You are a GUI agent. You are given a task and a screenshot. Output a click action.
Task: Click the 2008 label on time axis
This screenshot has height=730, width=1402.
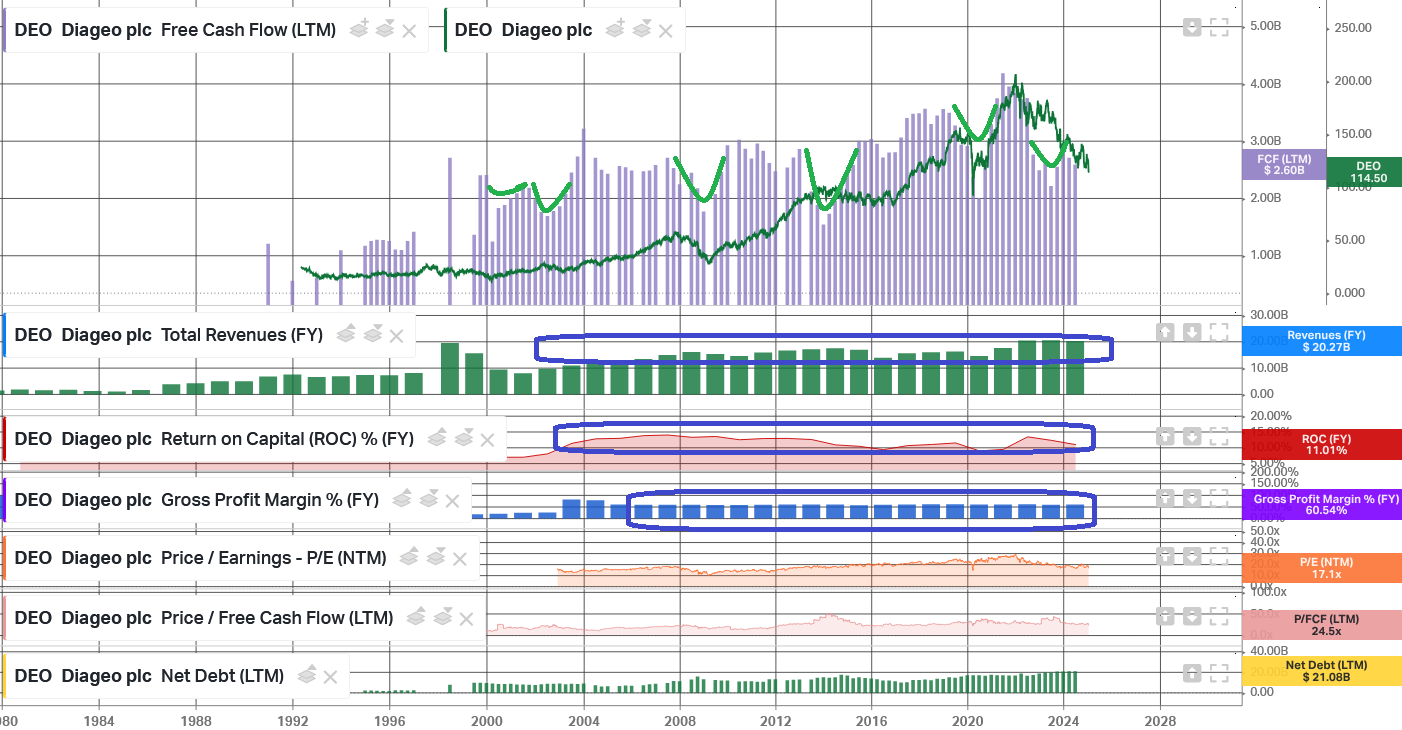pyautogui.click(x=680, y=720)
